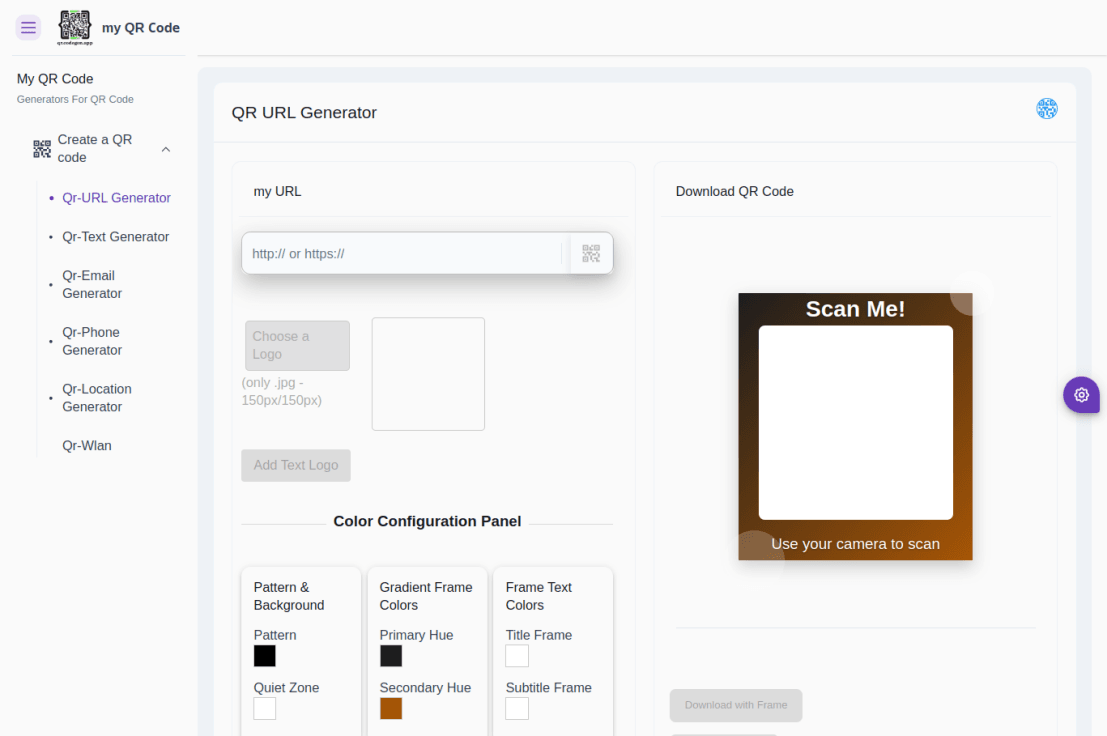
Task: Click the QR generate icon beside URL field
Action: coord(591,253)
